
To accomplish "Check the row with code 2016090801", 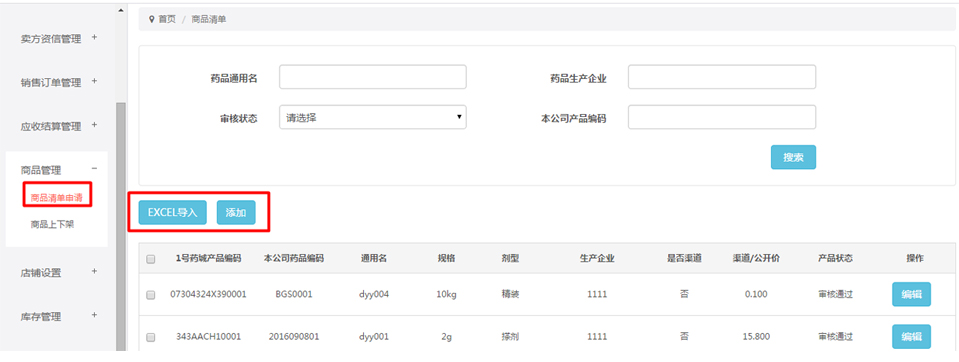I will point(150,338).
